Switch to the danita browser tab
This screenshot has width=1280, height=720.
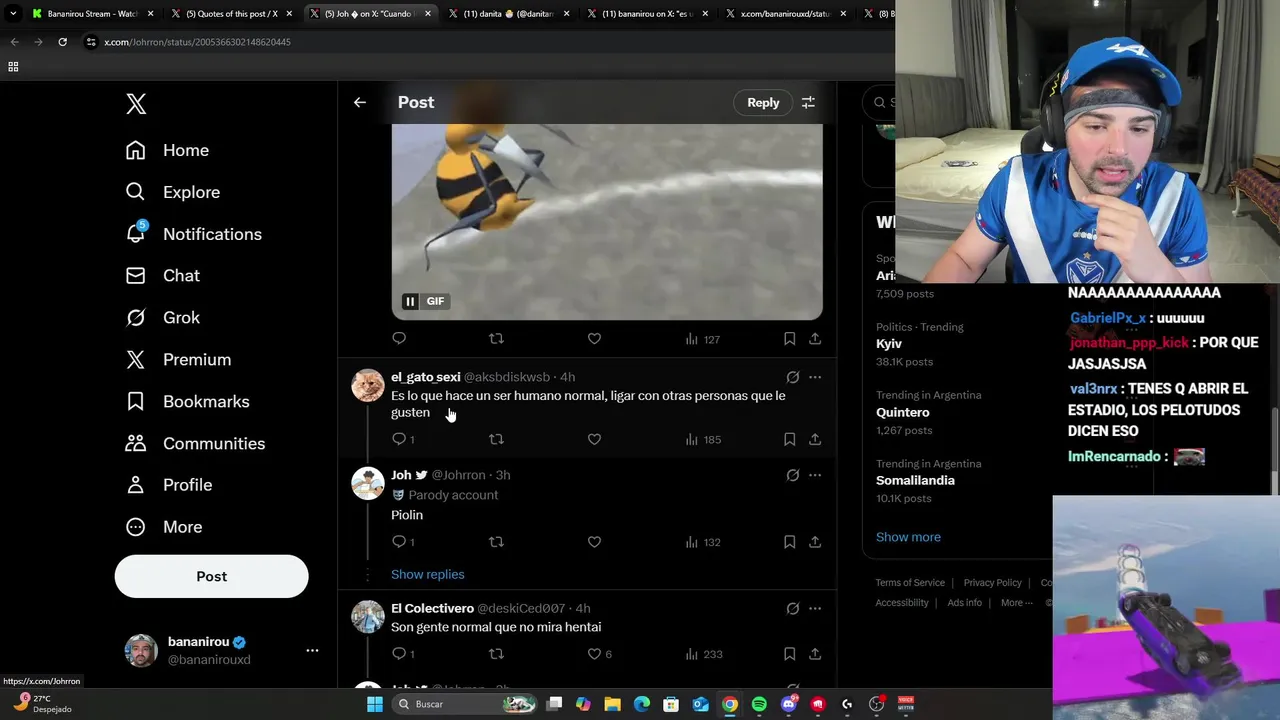click(508, 14)
